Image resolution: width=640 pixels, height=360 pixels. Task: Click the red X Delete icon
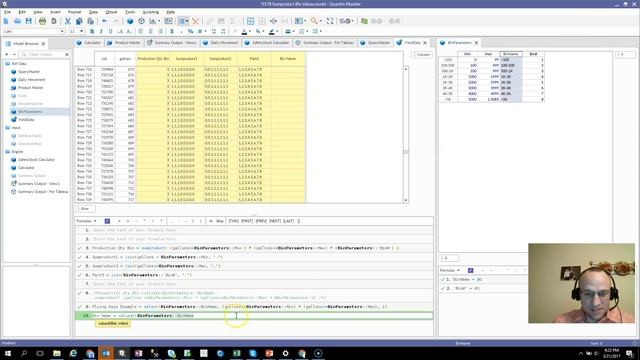[x=196, y=21]
